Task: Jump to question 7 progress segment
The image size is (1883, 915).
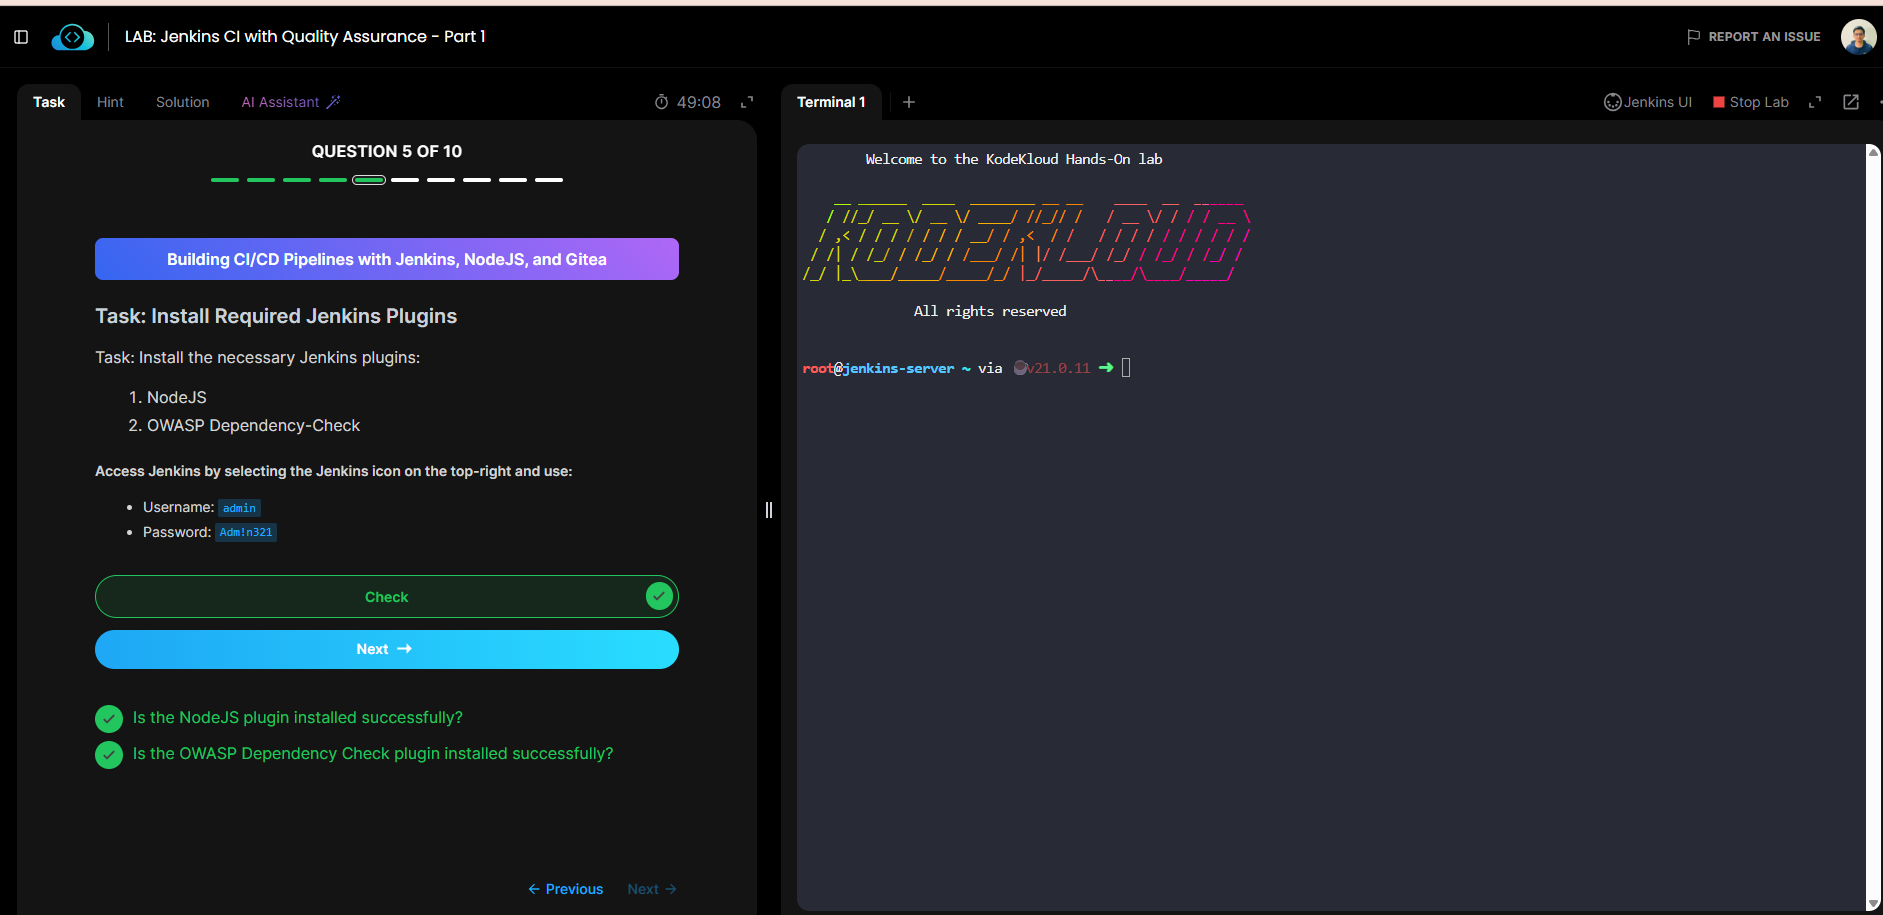Action: click(x=441, y=180)
